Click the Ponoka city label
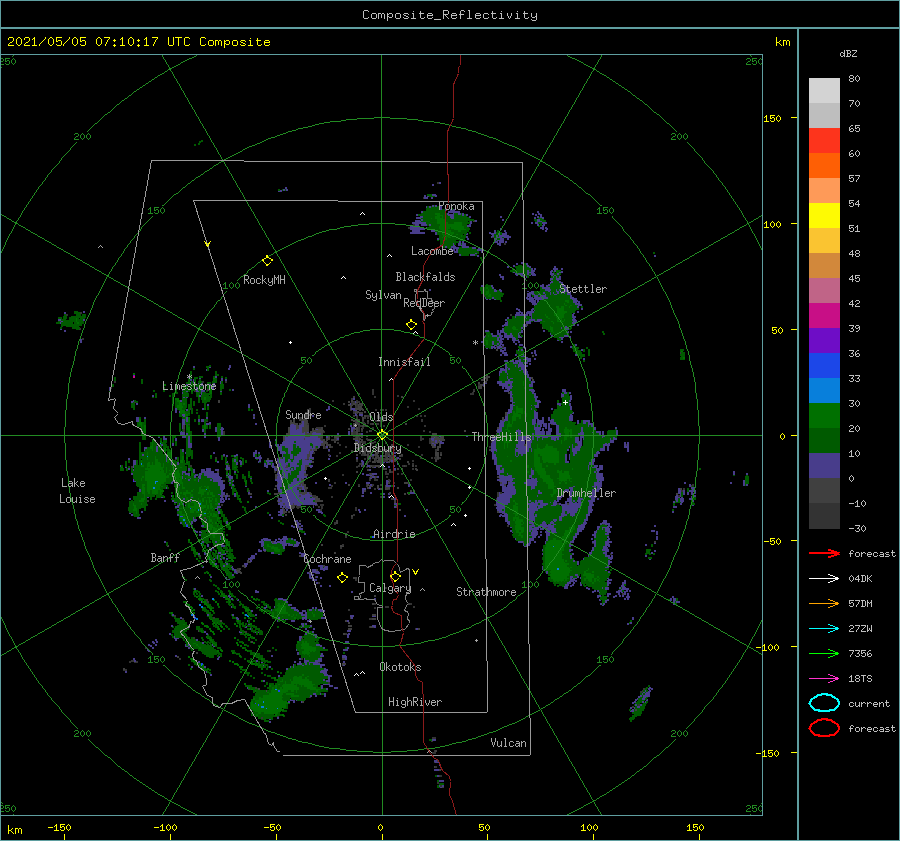Viewport: 900px width, 841px height. tap(456, 206)
